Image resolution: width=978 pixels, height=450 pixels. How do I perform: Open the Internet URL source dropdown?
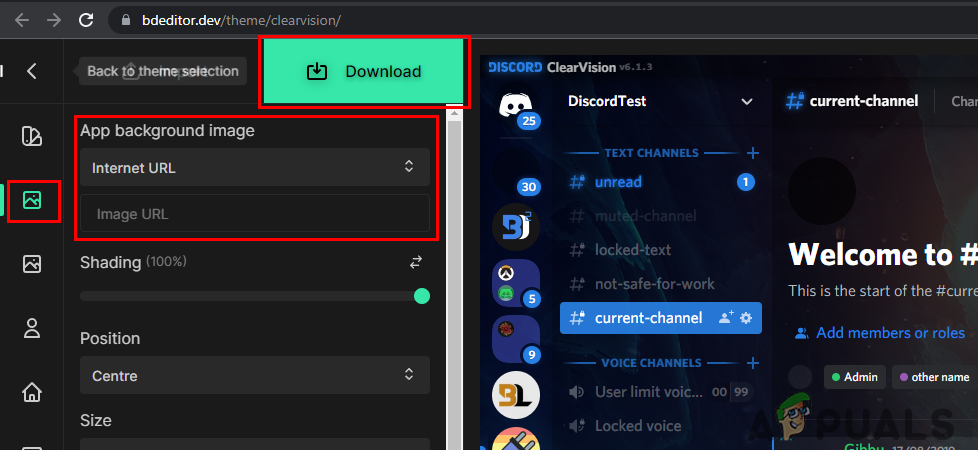(254, 167)
